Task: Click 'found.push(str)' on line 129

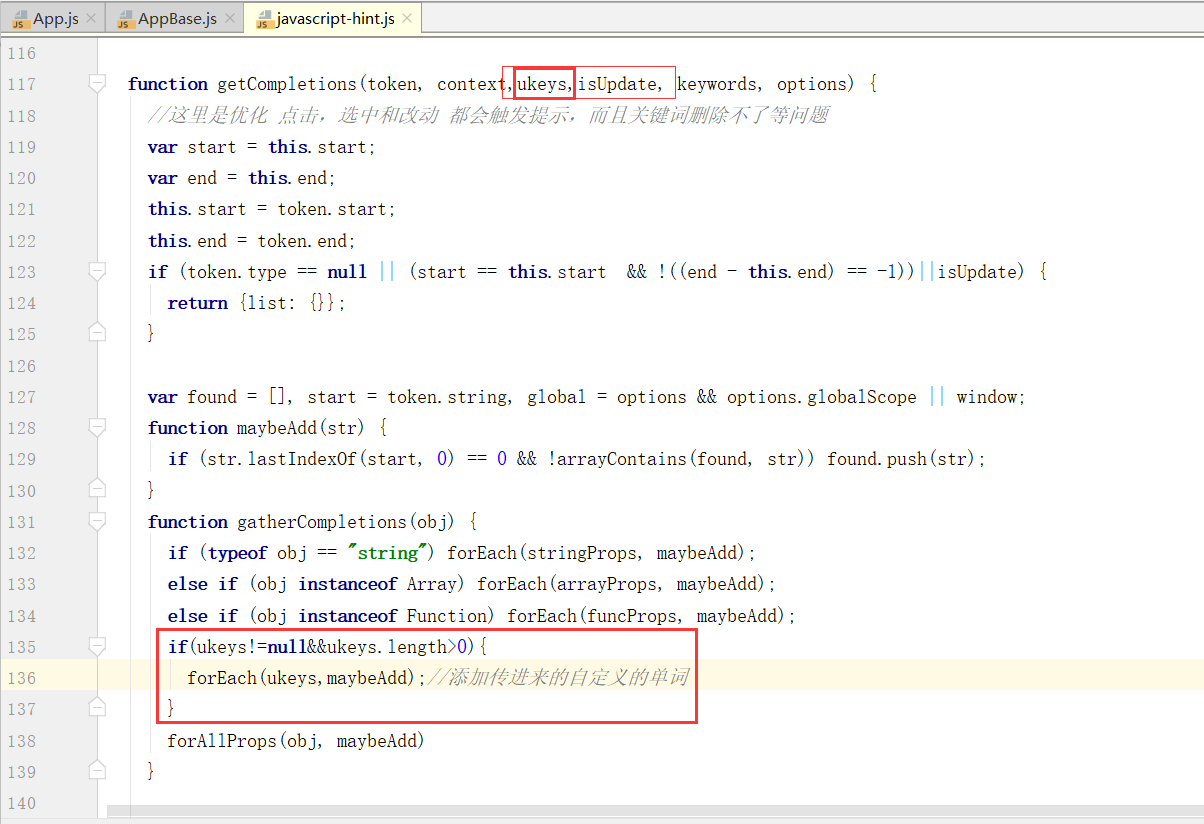Action: (x=902, y=459)
